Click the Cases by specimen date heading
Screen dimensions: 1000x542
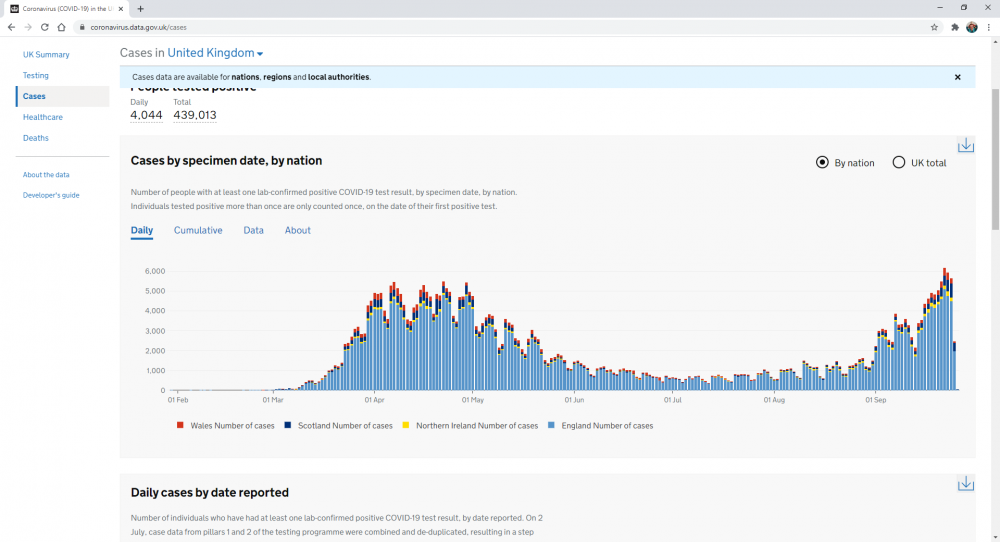pyautogui.click(x=226, y=161)
